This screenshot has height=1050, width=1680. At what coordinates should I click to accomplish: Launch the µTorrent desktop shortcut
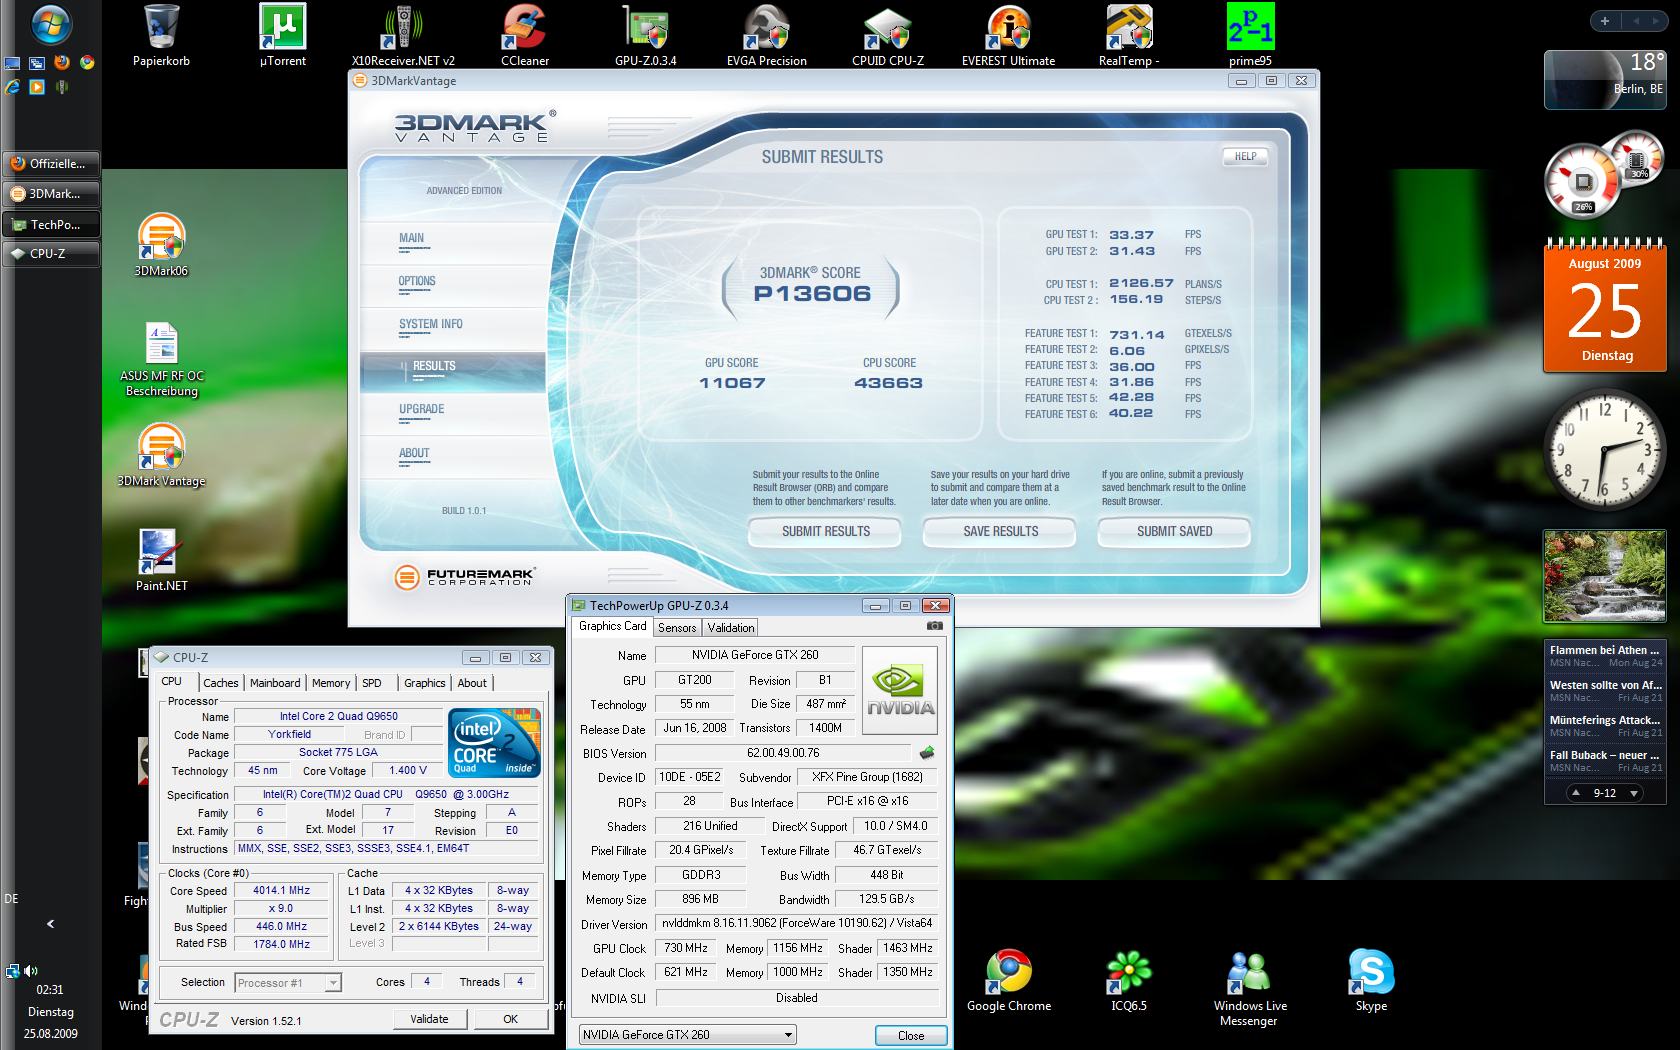click(x=283, y=35)
